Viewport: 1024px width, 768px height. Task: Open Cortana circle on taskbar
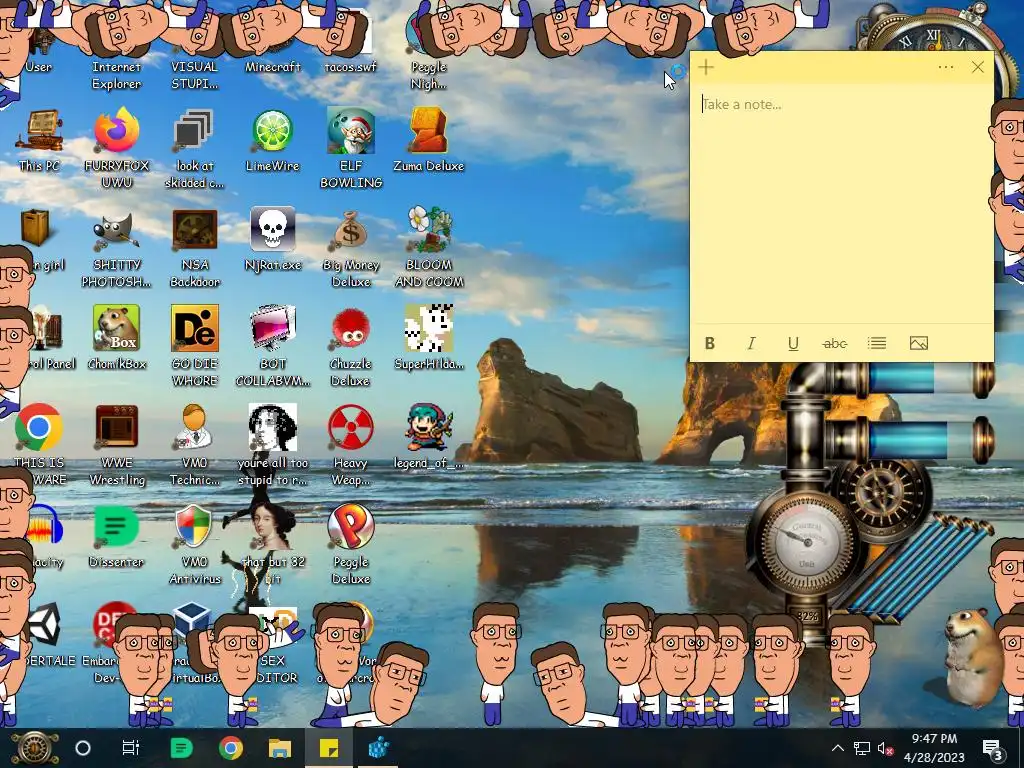tap(83, 748)
